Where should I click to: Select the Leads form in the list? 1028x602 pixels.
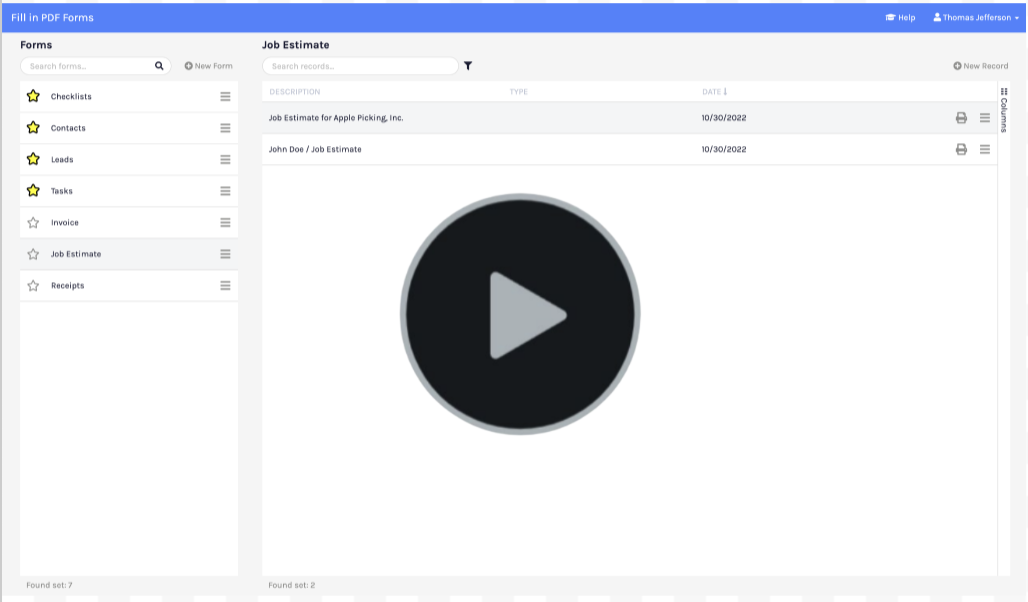[x=62, y=160]
